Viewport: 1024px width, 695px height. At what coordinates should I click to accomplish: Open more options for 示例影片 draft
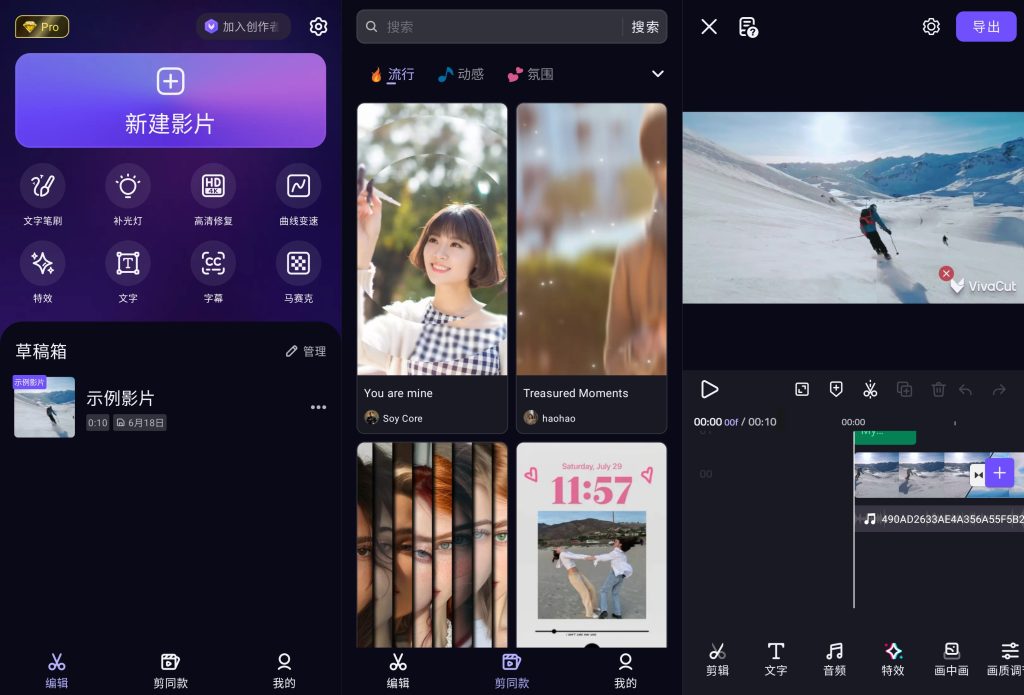coord(318,407)
